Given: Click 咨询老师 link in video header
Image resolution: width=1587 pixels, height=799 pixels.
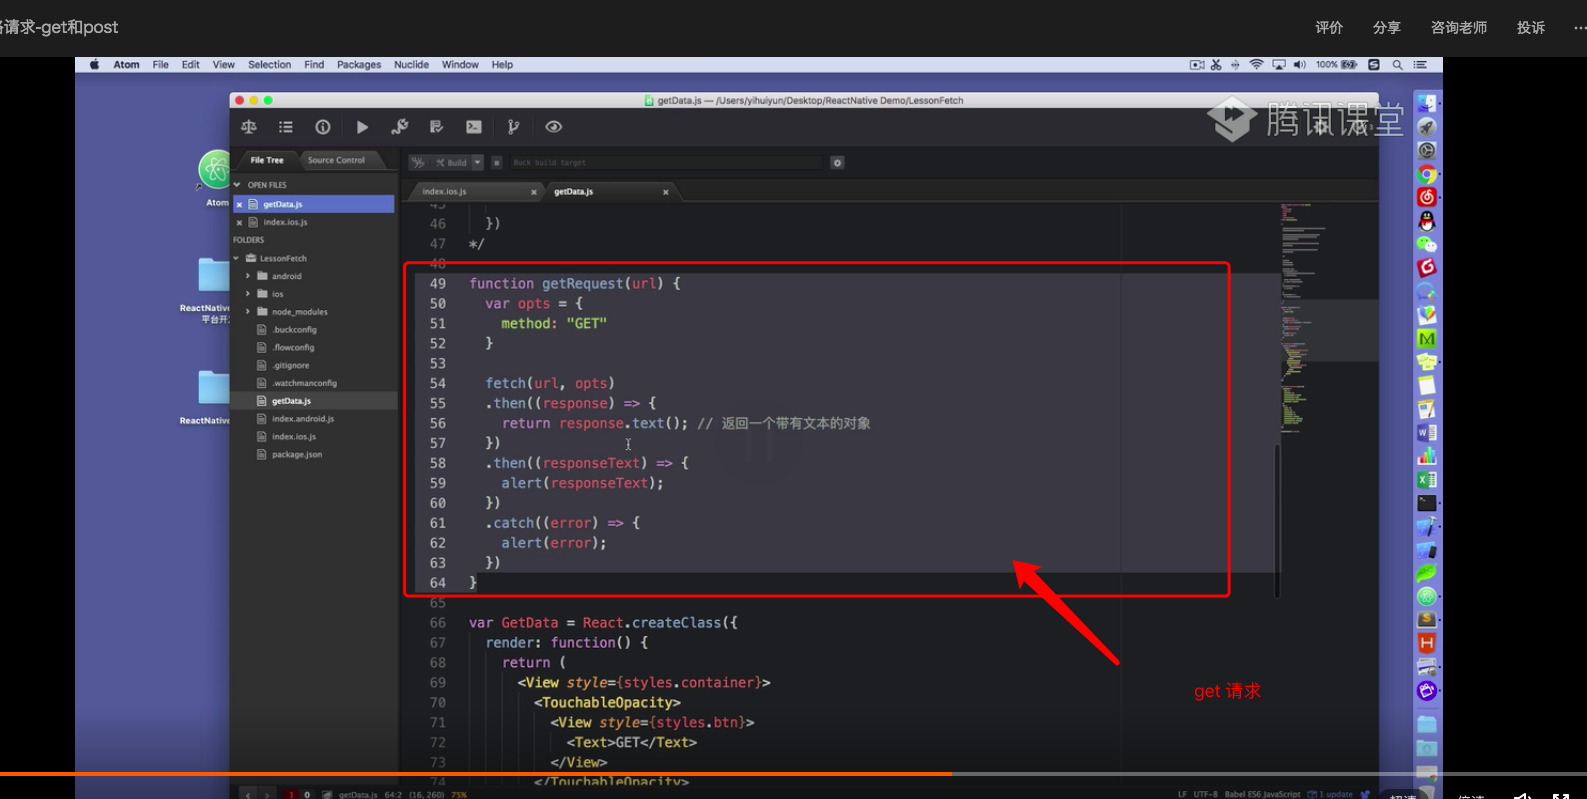Looking at the screenshot, I should (x=1458, y=27).
